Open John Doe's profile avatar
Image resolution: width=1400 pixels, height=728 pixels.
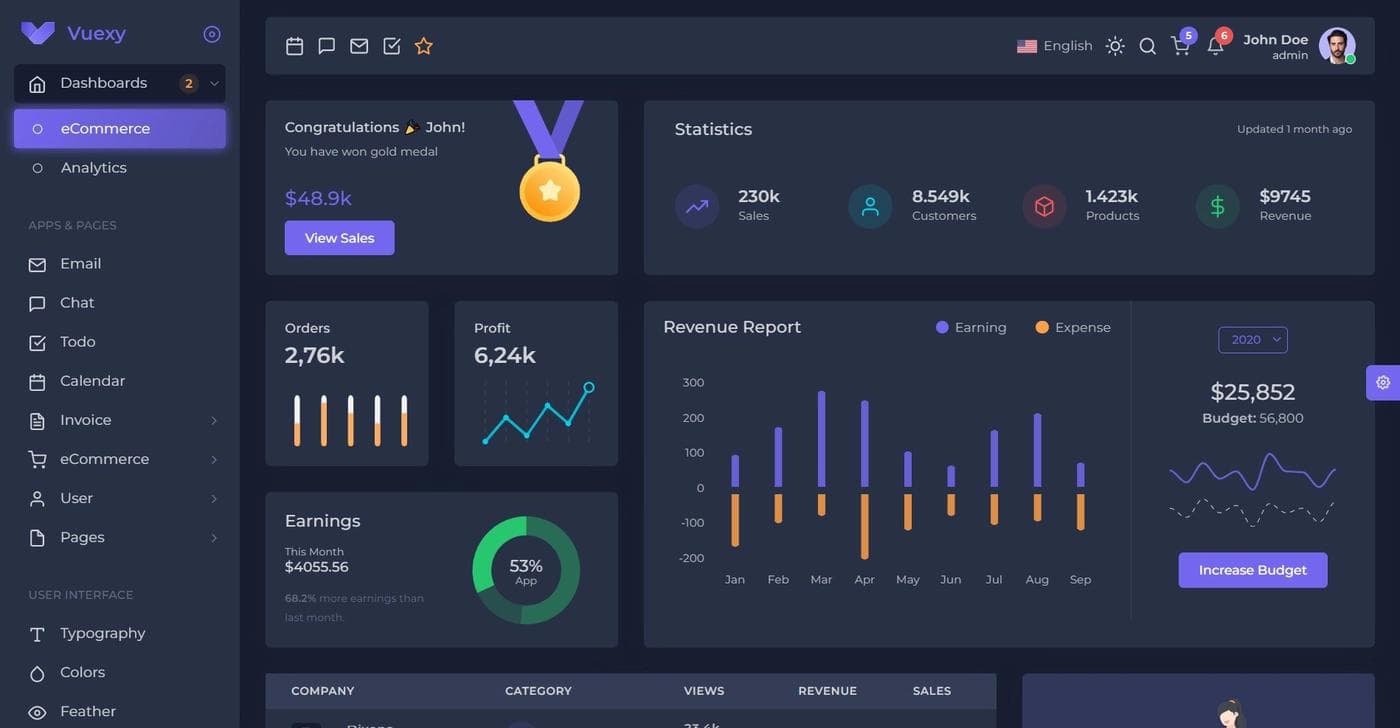(x=1336, y=45)
